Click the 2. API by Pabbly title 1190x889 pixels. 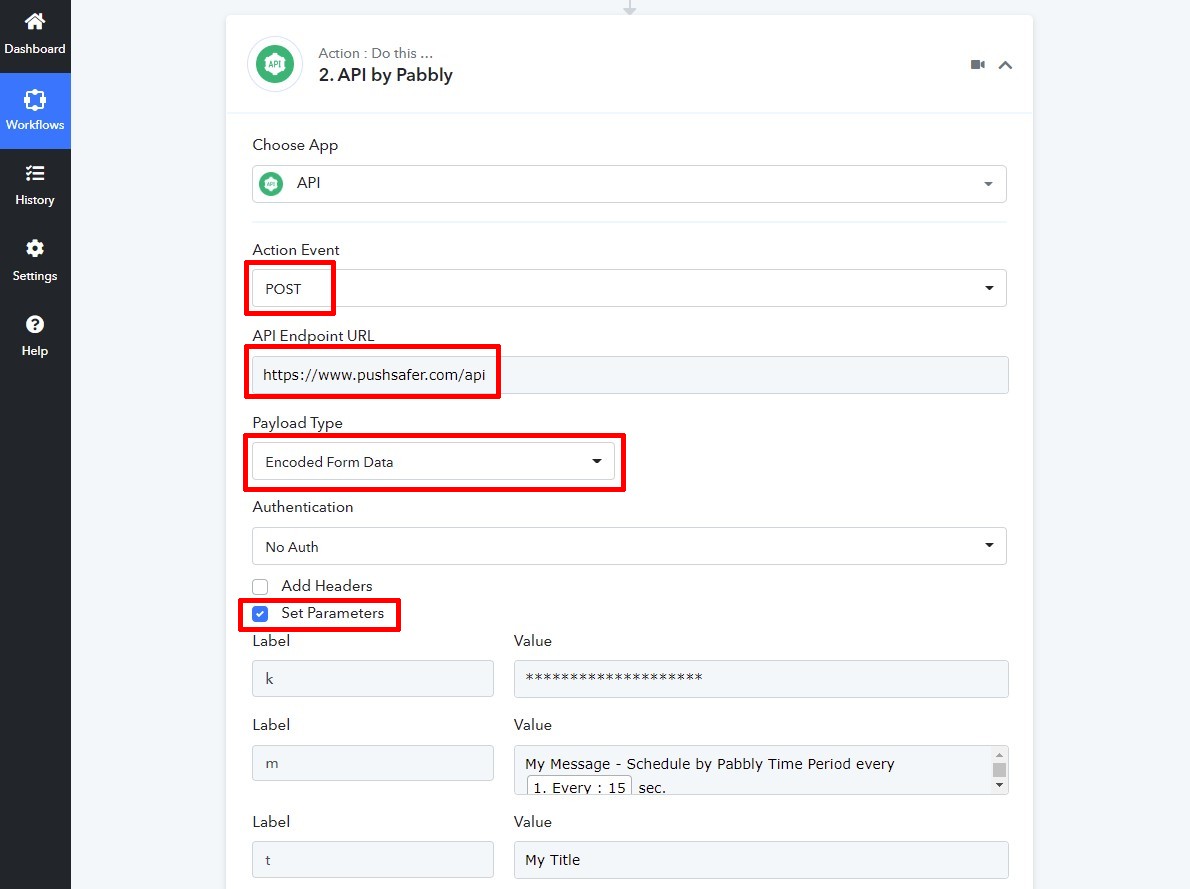pos(386,75)
